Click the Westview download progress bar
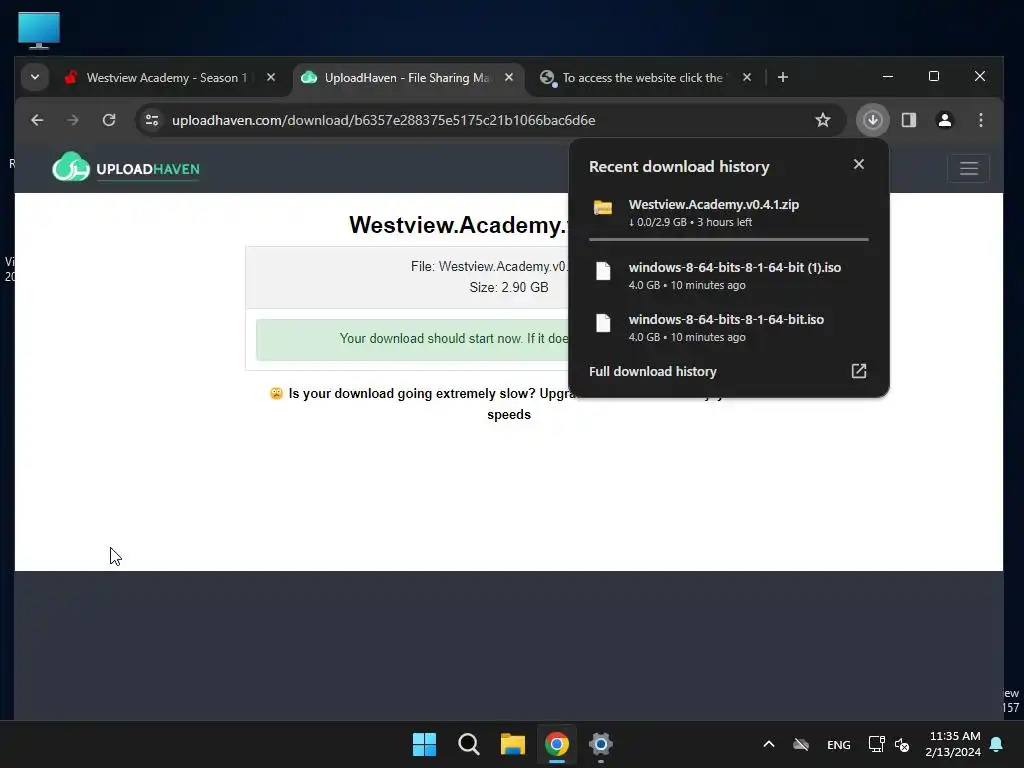The height and width of the screenshot is (768, 1024). [729, 240]
